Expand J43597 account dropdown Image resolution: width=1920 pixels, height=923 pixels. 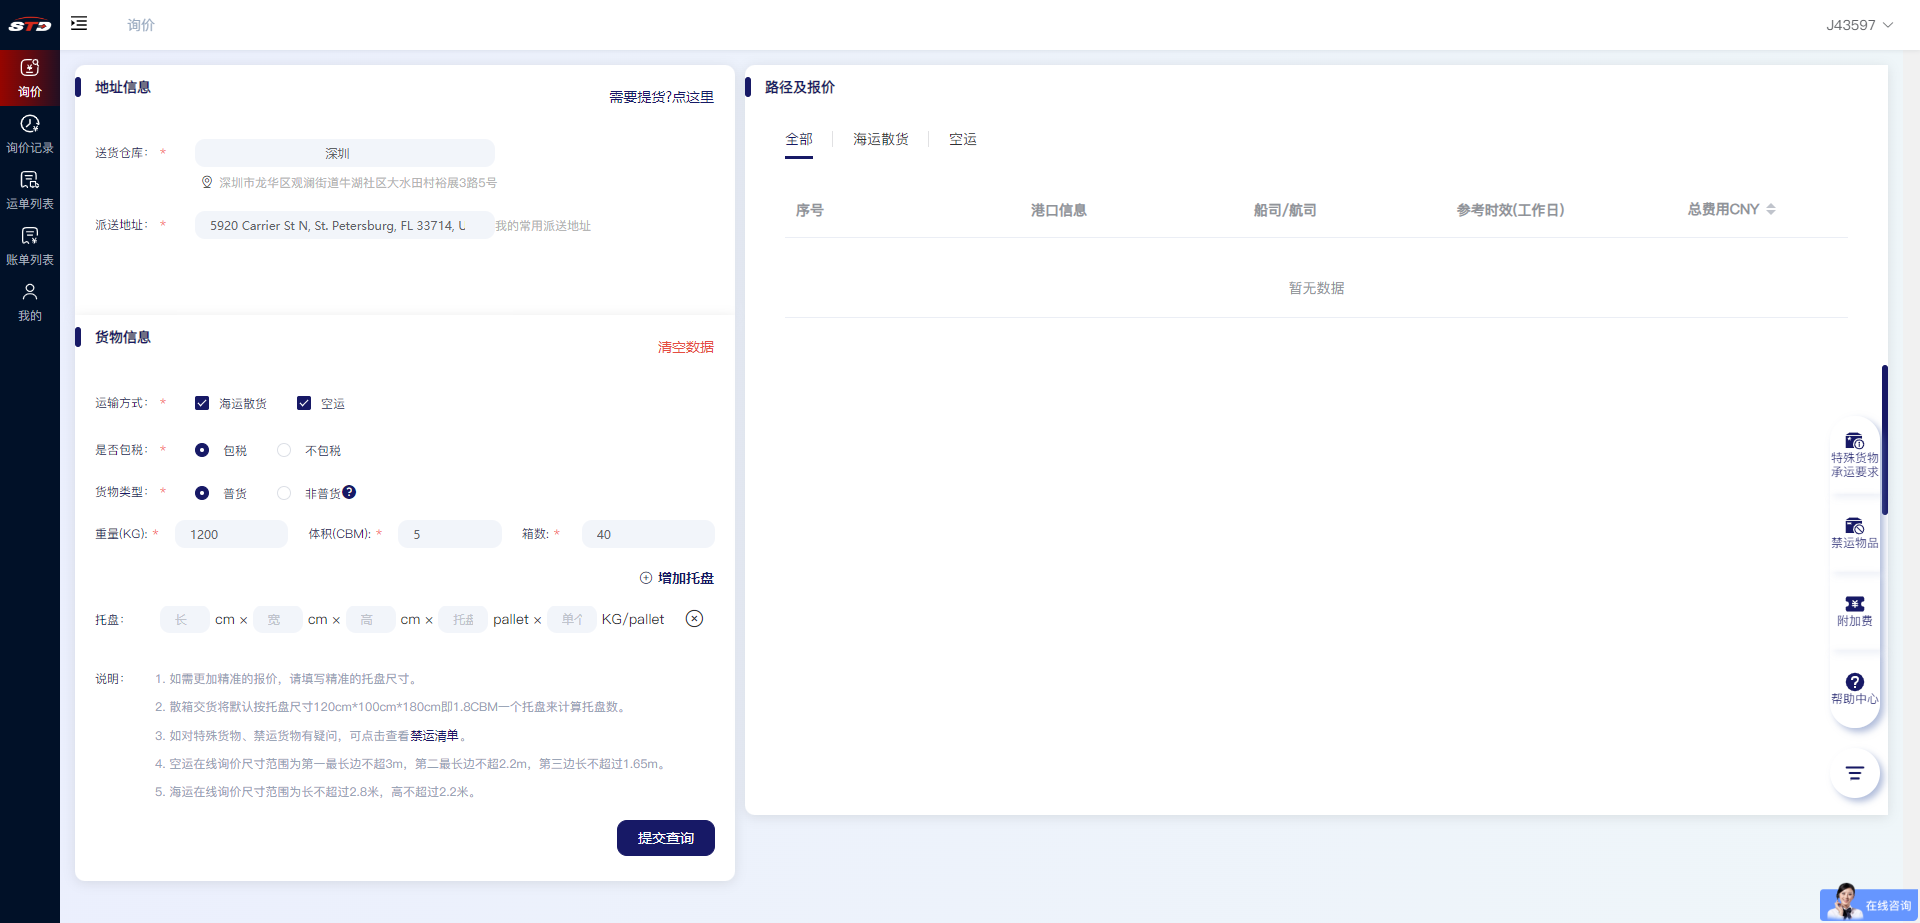pyautogui.click(x=1859, y=25)
